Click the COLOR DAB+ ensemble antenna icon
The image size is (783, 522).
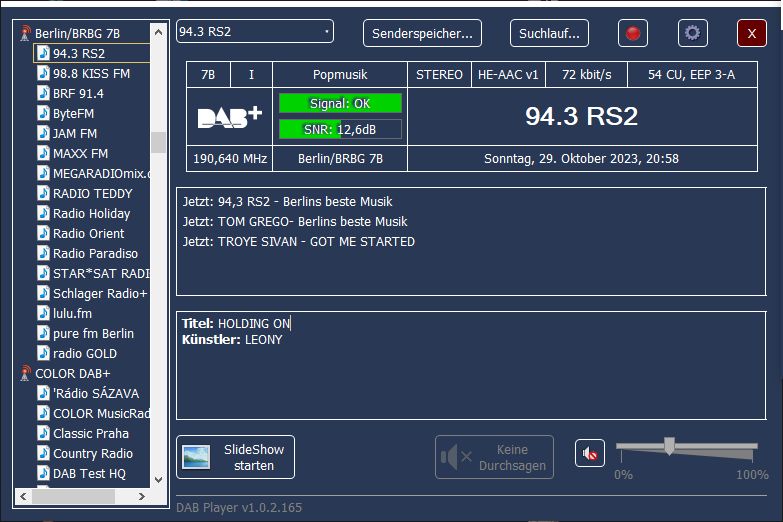click(25, 373)
